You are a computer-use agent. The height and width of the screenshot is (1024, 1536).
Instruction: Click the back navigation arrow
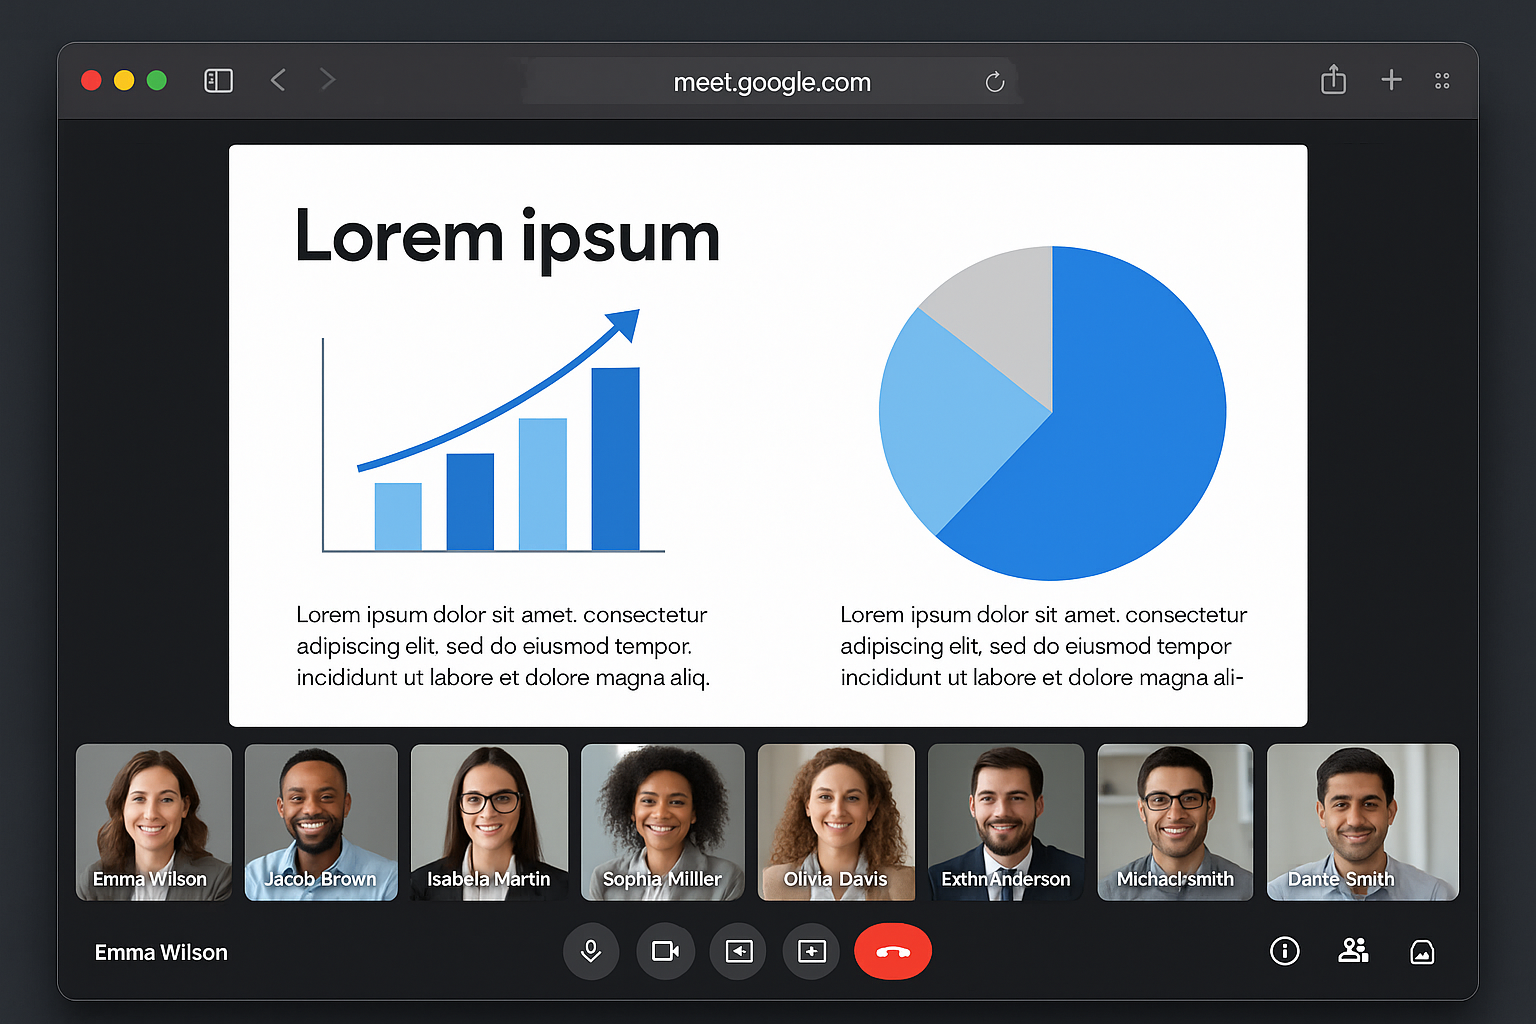tap(278, 80)
